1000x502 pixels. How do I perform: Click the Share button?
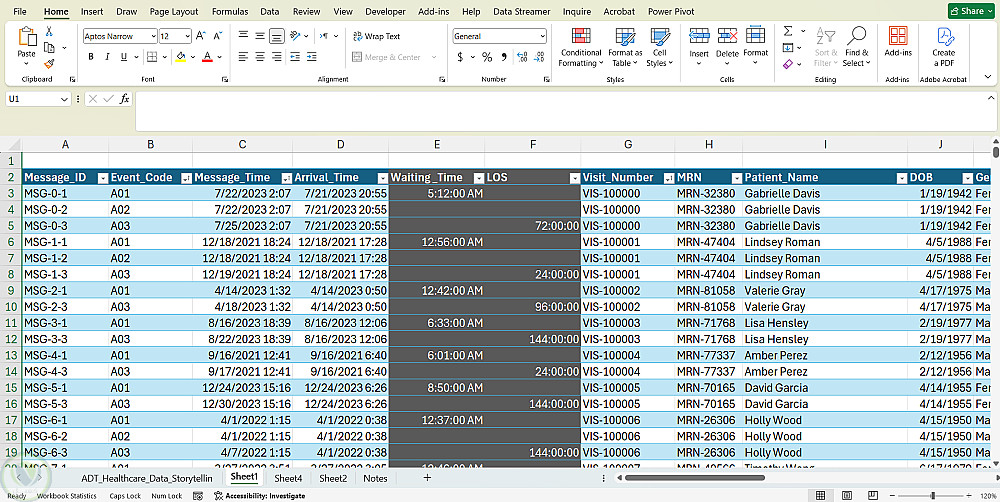point(971,11)
